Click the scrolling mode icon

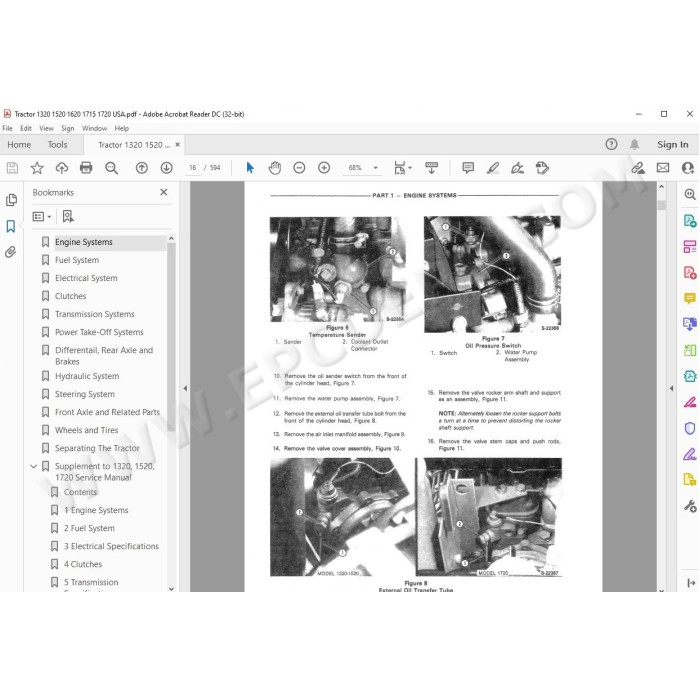[x=431, y=168]
